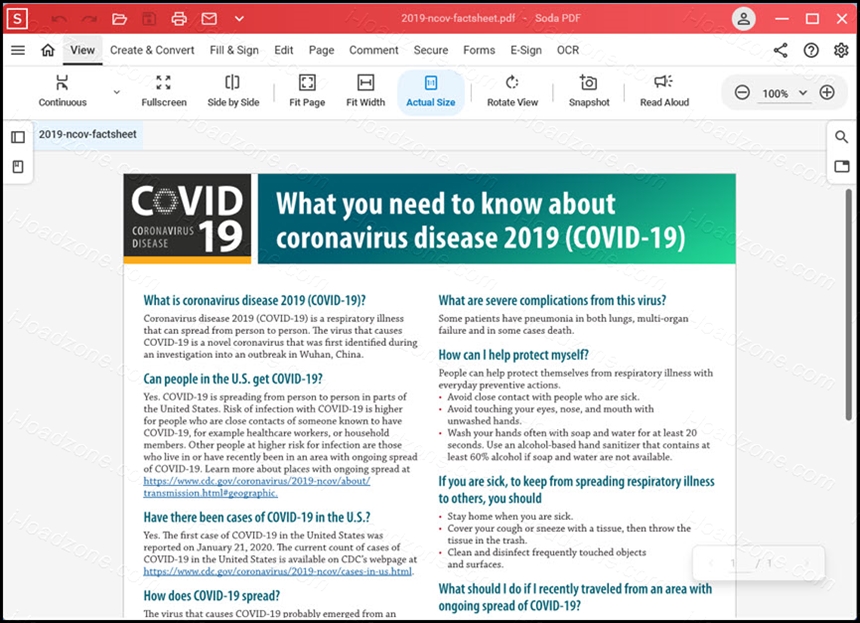Click Rotate View
Viewport: 860px width, 623px height.
(x=512, y=92)
